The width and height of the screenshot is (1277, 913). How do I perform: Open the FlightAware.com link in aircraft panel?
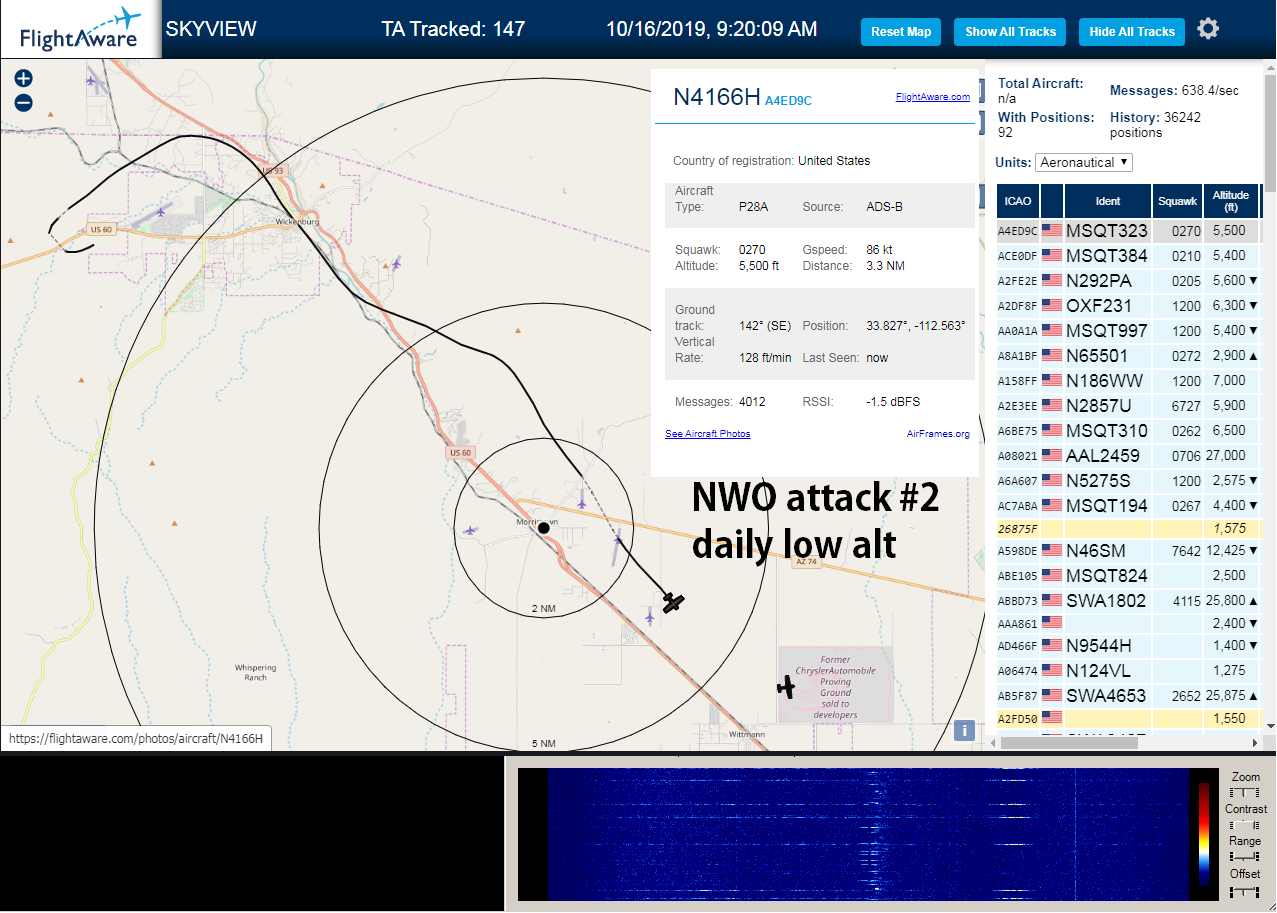(x=933, y=97)
